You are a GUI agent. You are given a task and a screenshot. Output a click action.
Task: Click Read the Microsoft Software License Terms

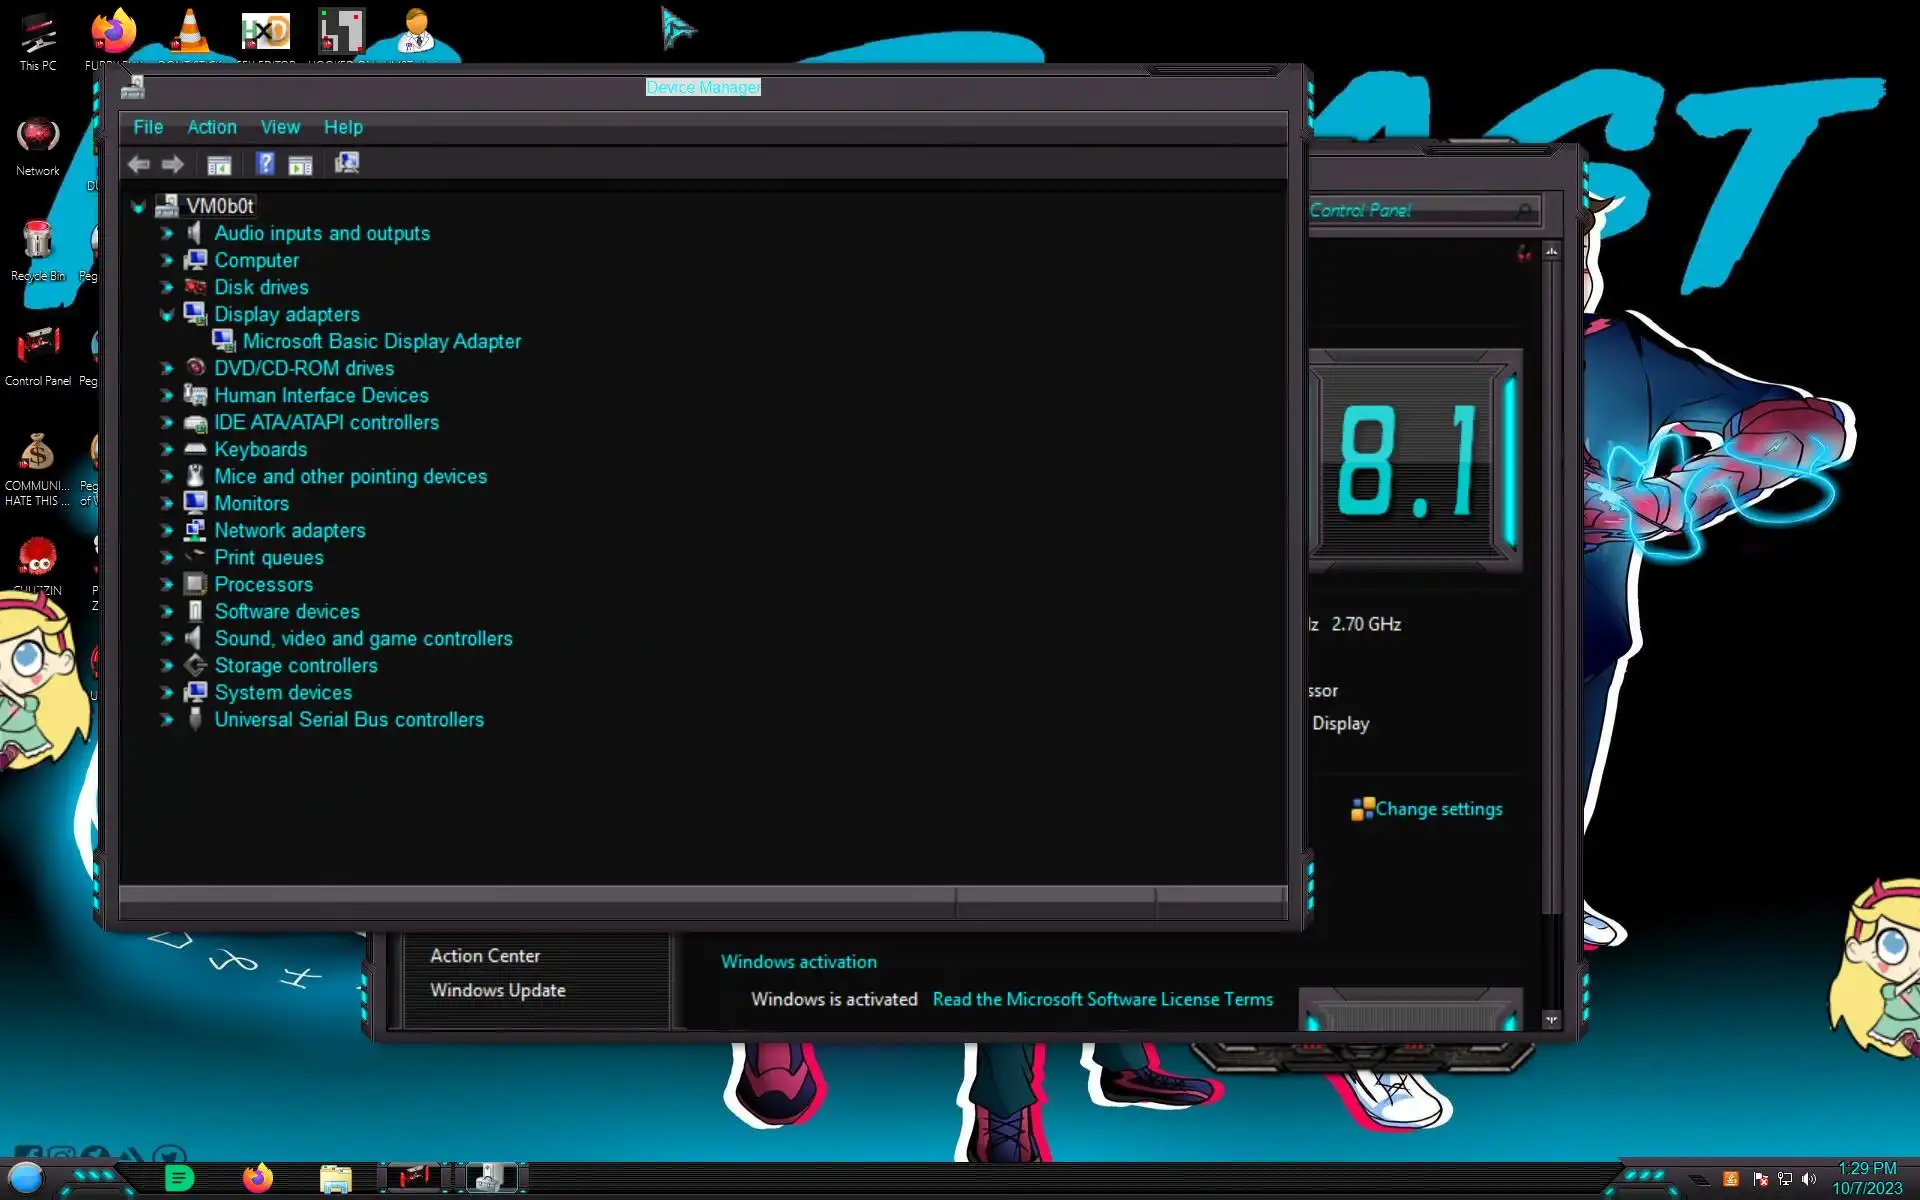point(1102,999)
